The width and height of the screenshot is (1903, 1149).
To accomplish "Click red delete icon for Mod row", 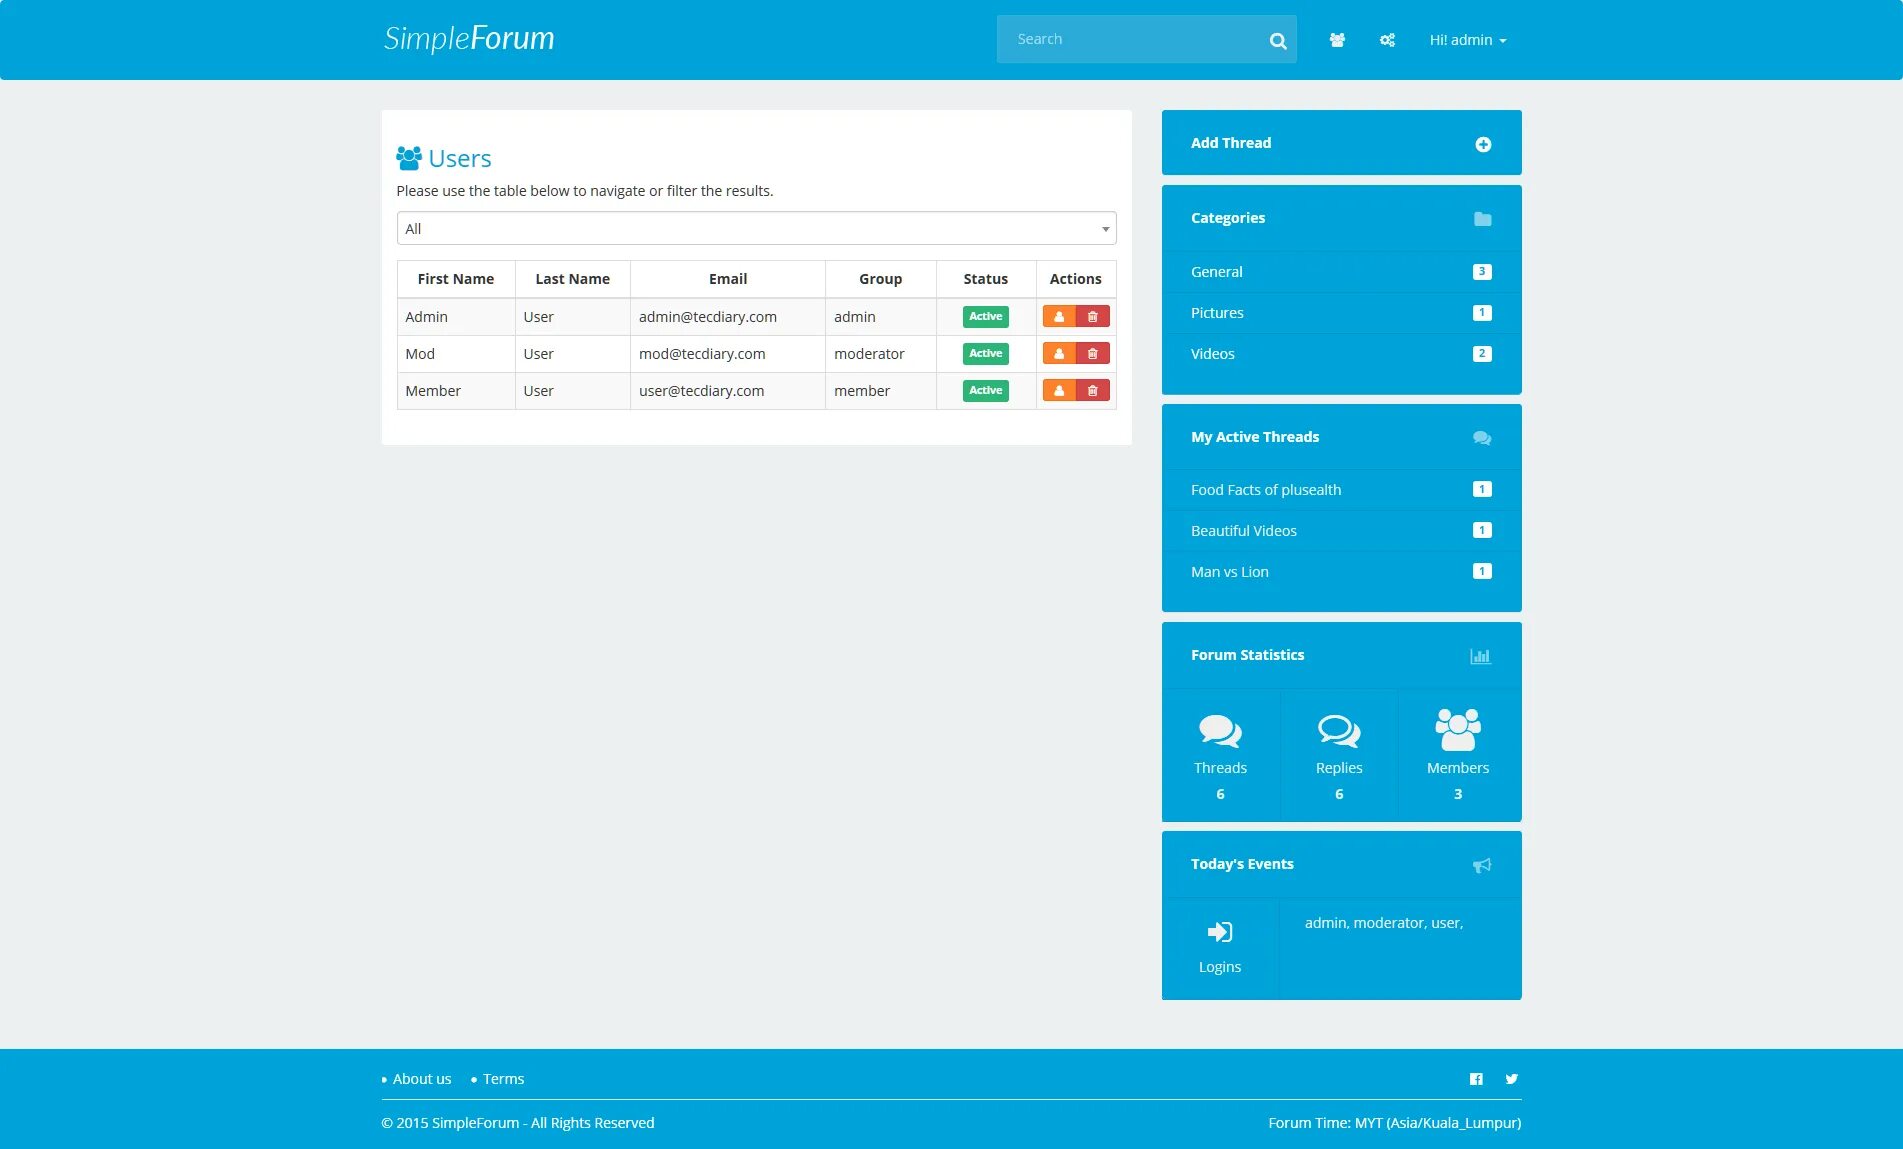I will (1093, 353).
